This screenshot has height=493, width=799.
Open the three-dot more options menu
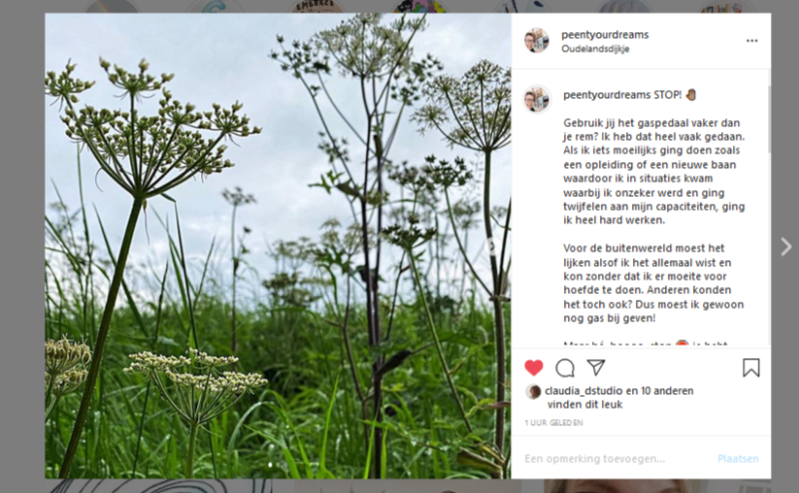(x=752, y=41)
